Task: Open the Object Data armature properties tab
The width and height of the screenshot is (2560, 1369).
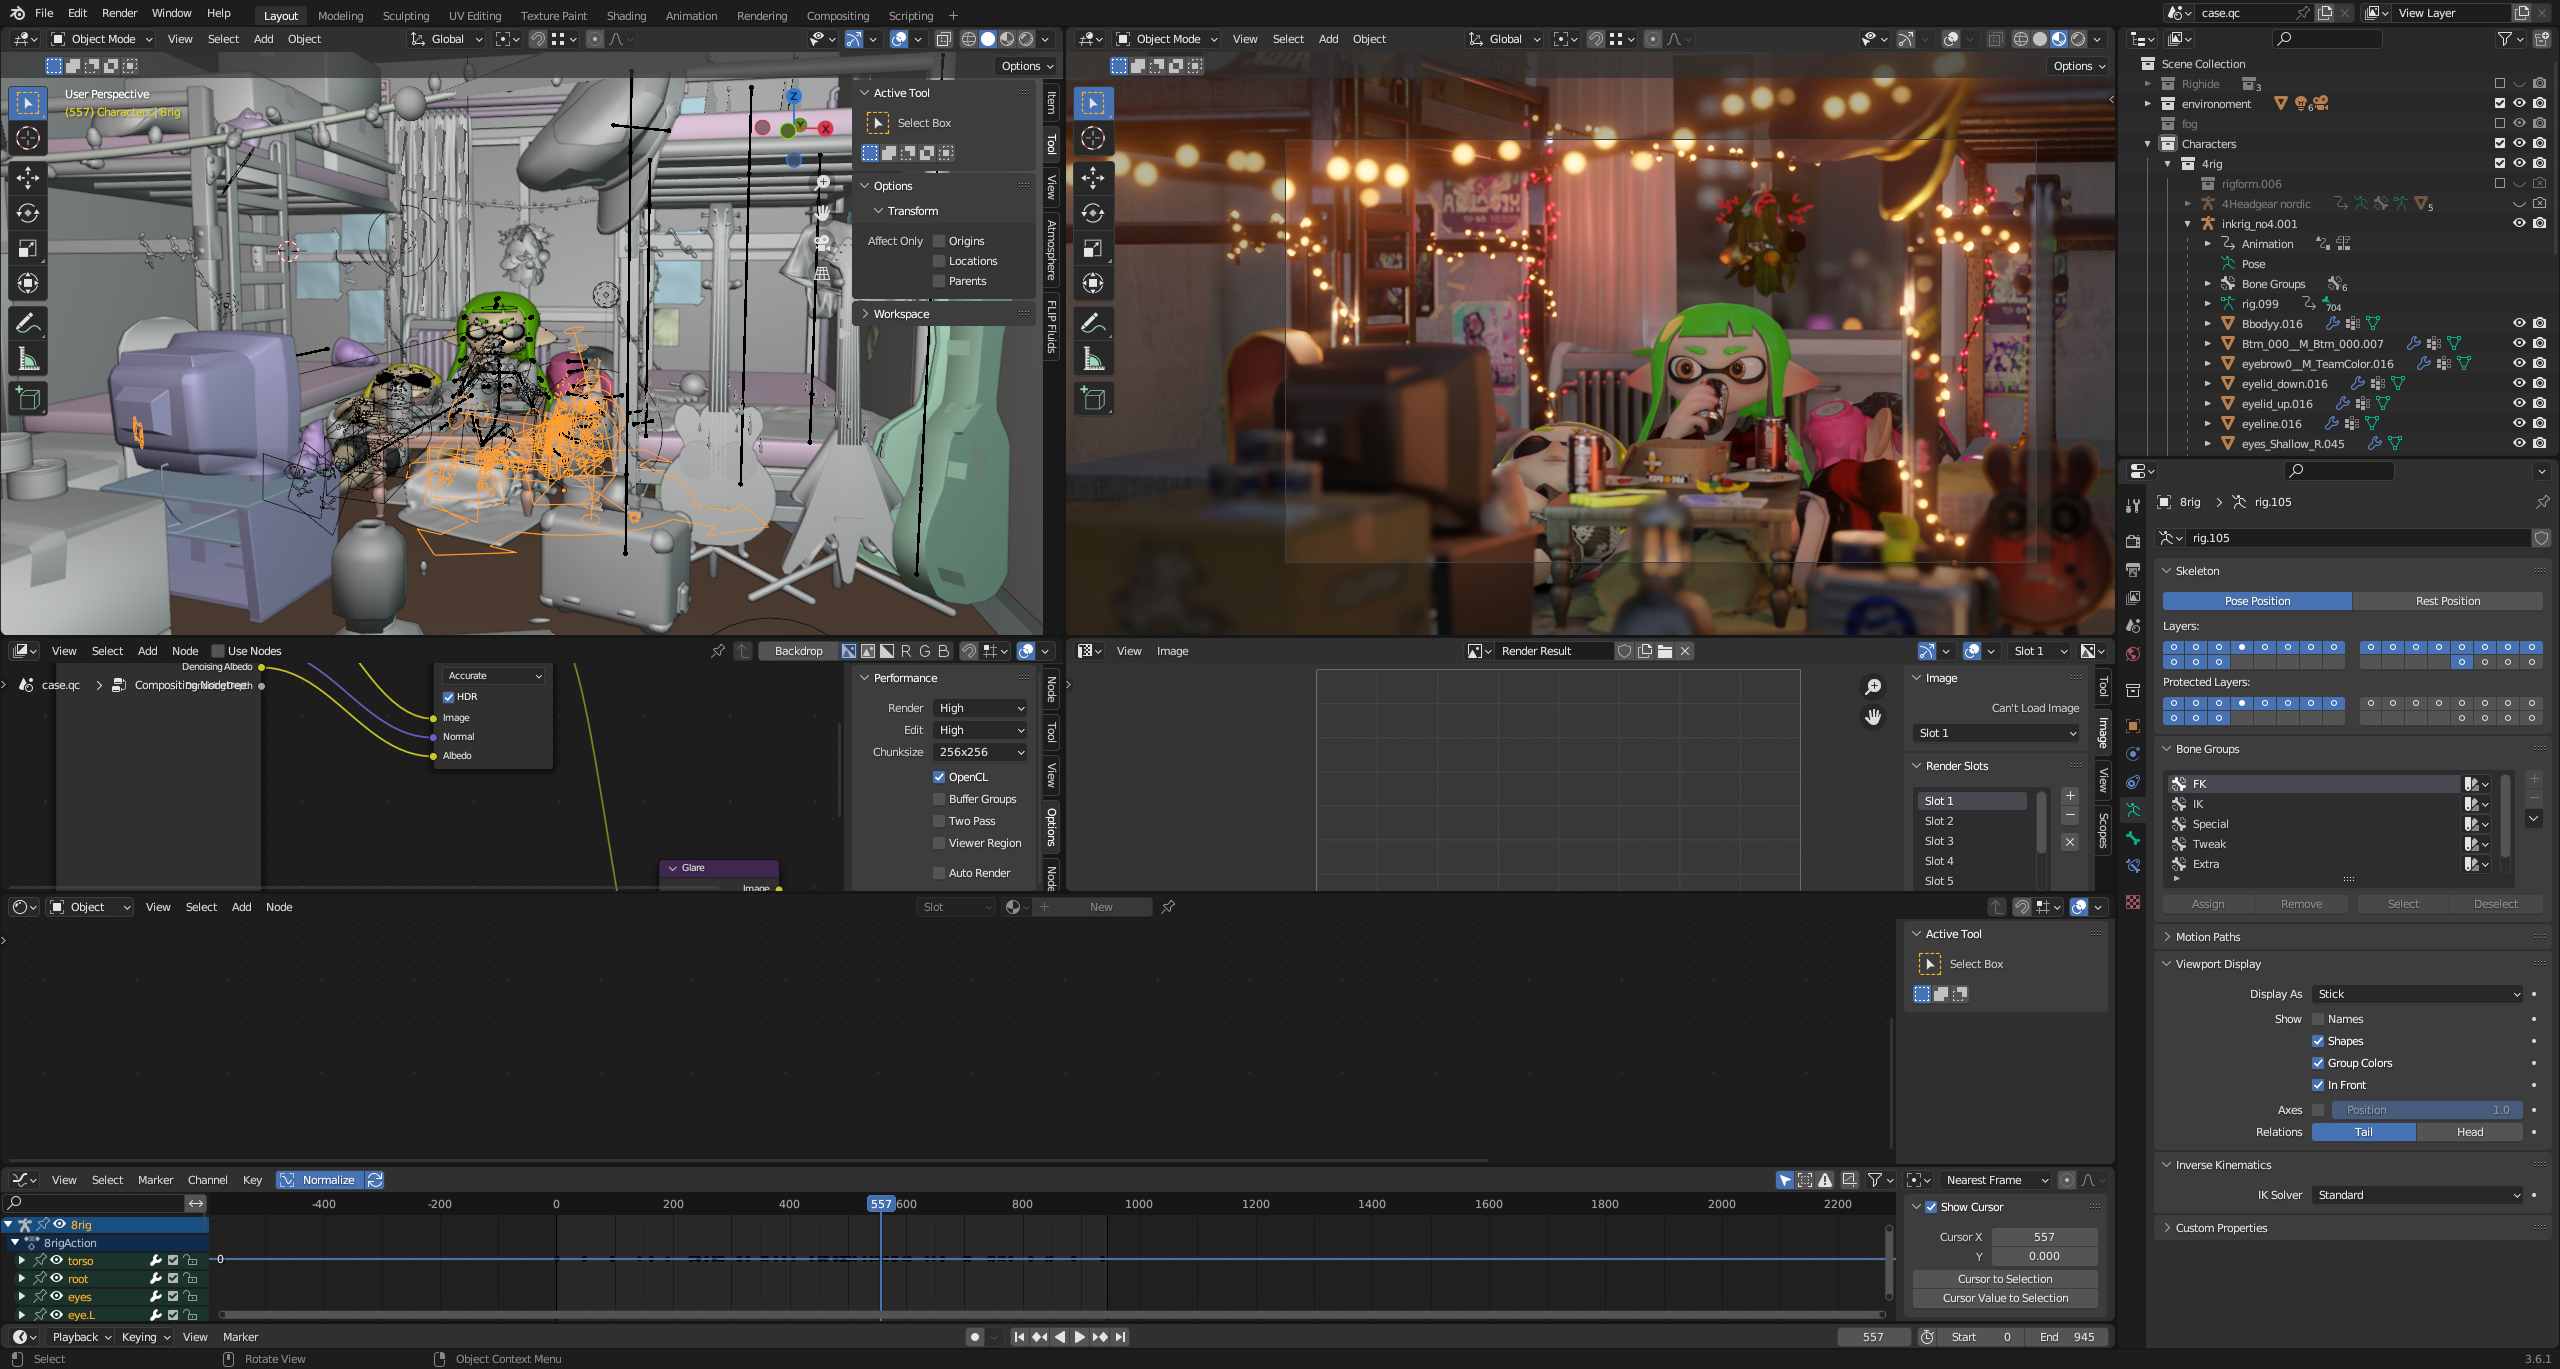Action: pyautogui.click(x=2133, y=810)
